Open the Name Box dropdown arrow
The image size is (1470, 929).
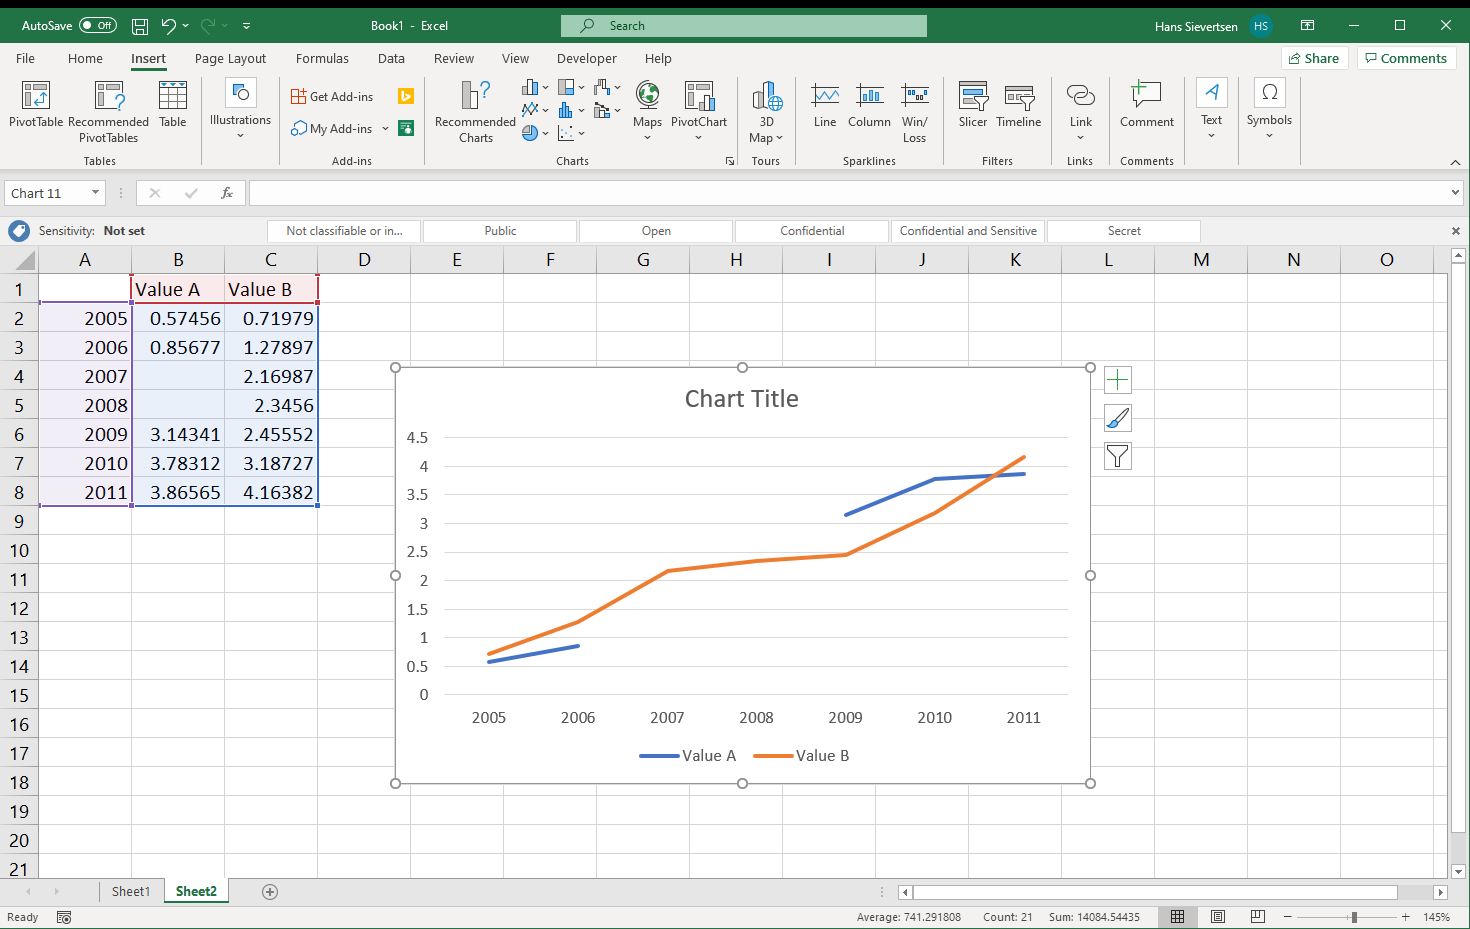95,193
